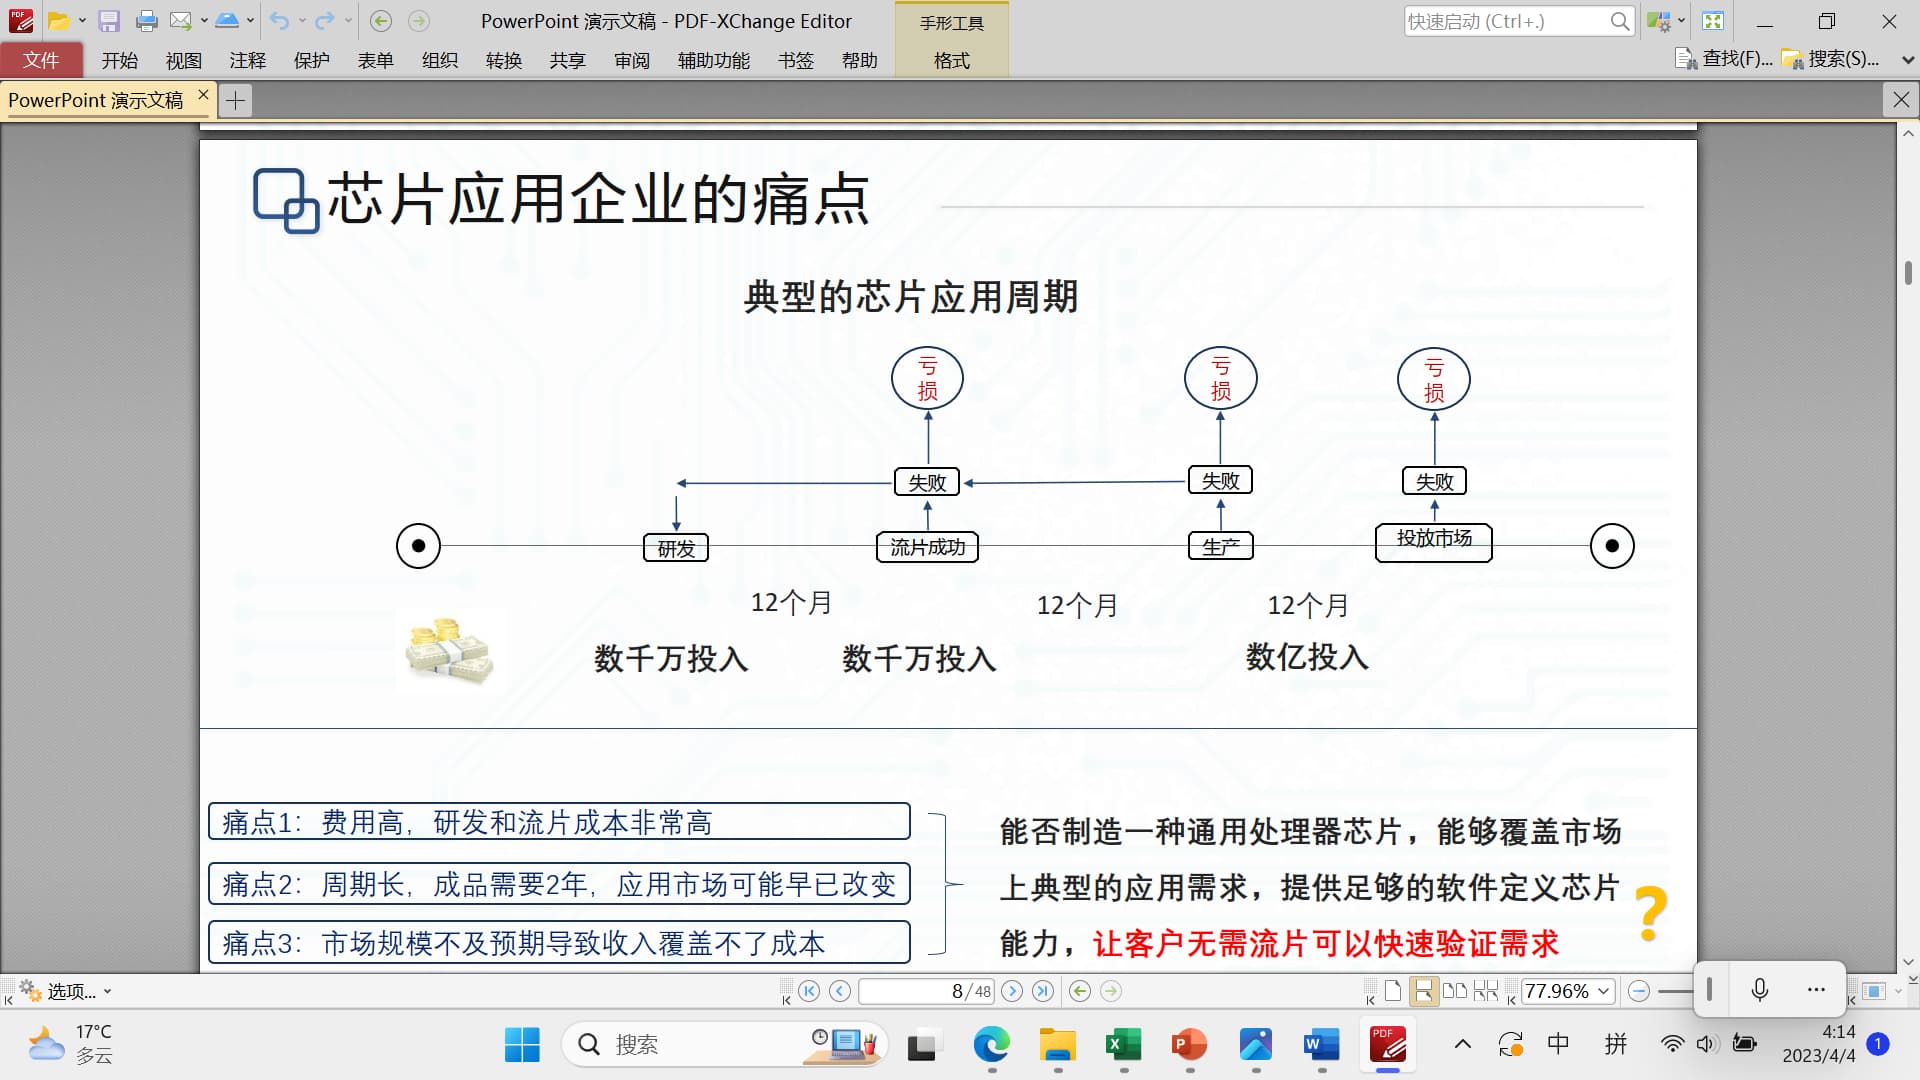Click the Save floppy disk icon
This screenshot has height=1080, width=1920.
click(x=109, y=21)
